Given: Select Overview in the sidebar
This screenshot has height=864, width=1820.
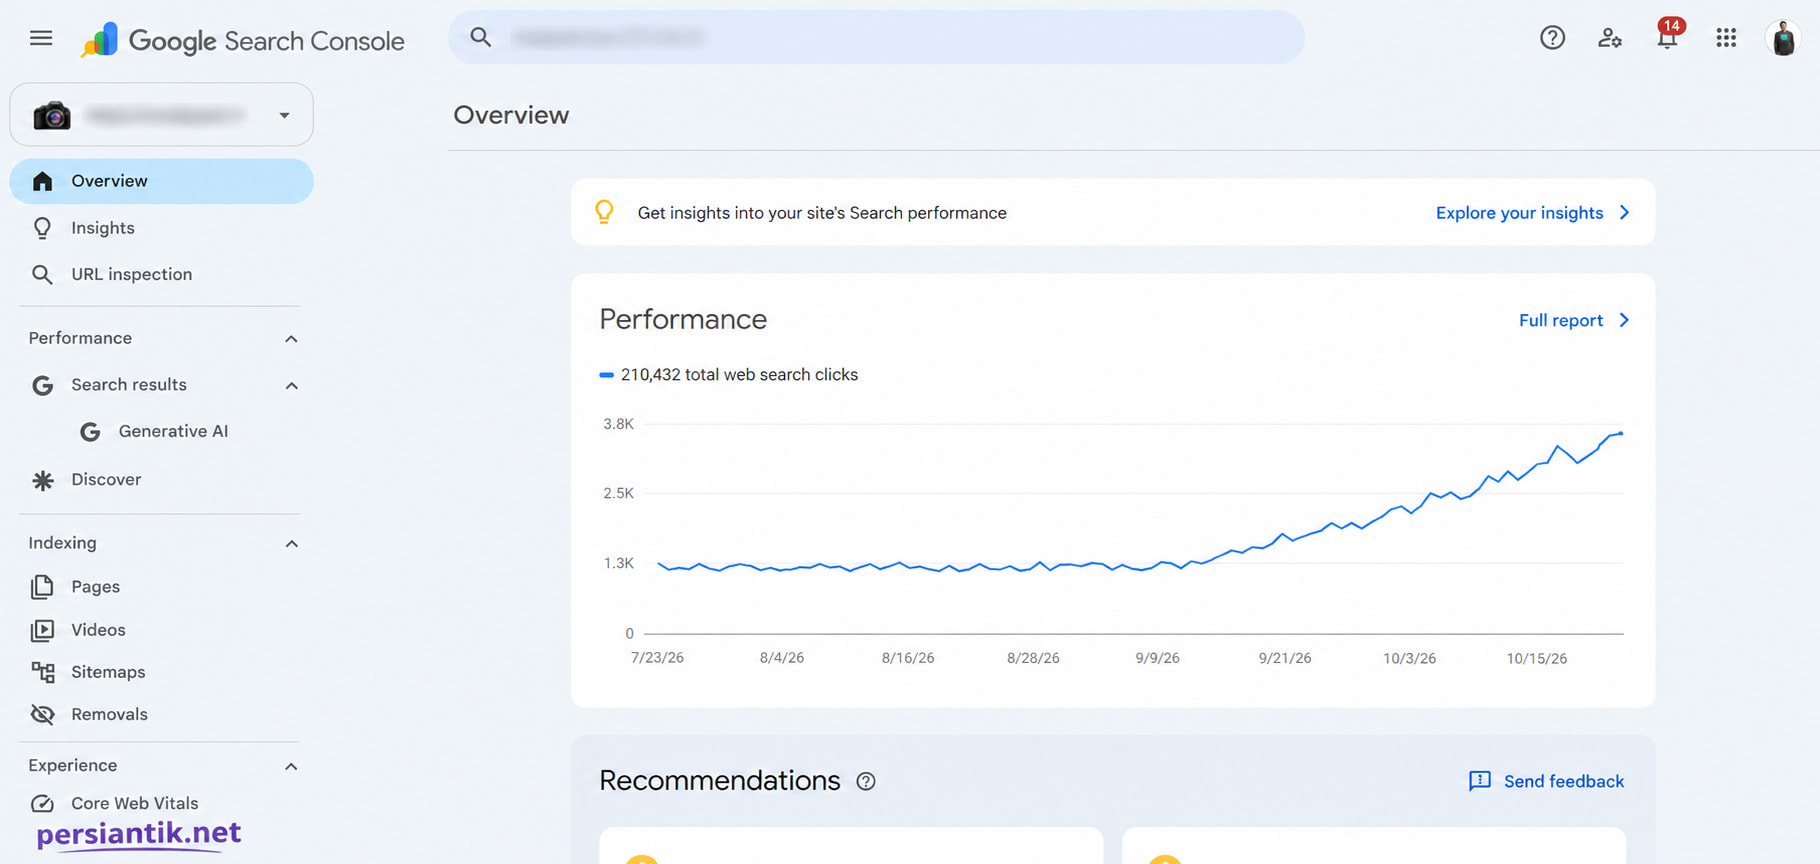Looking at the screenshot, I should point(162,181).
